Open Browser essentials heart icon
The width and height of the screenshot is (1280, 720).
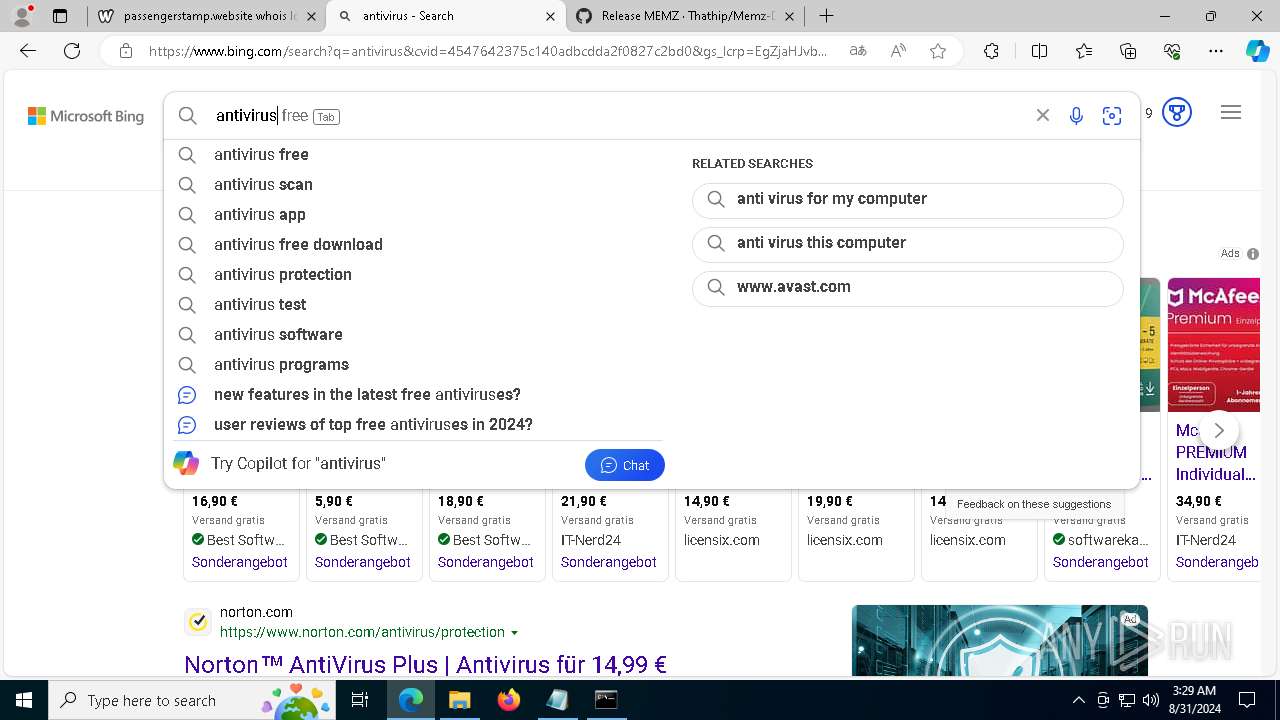1172,51
